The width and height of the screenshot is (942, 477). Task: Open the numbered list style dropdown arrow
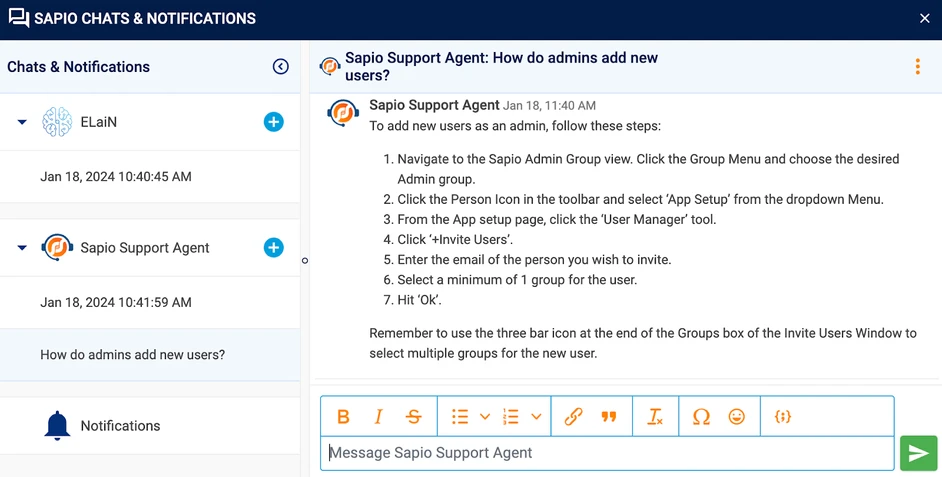(536, 417)
